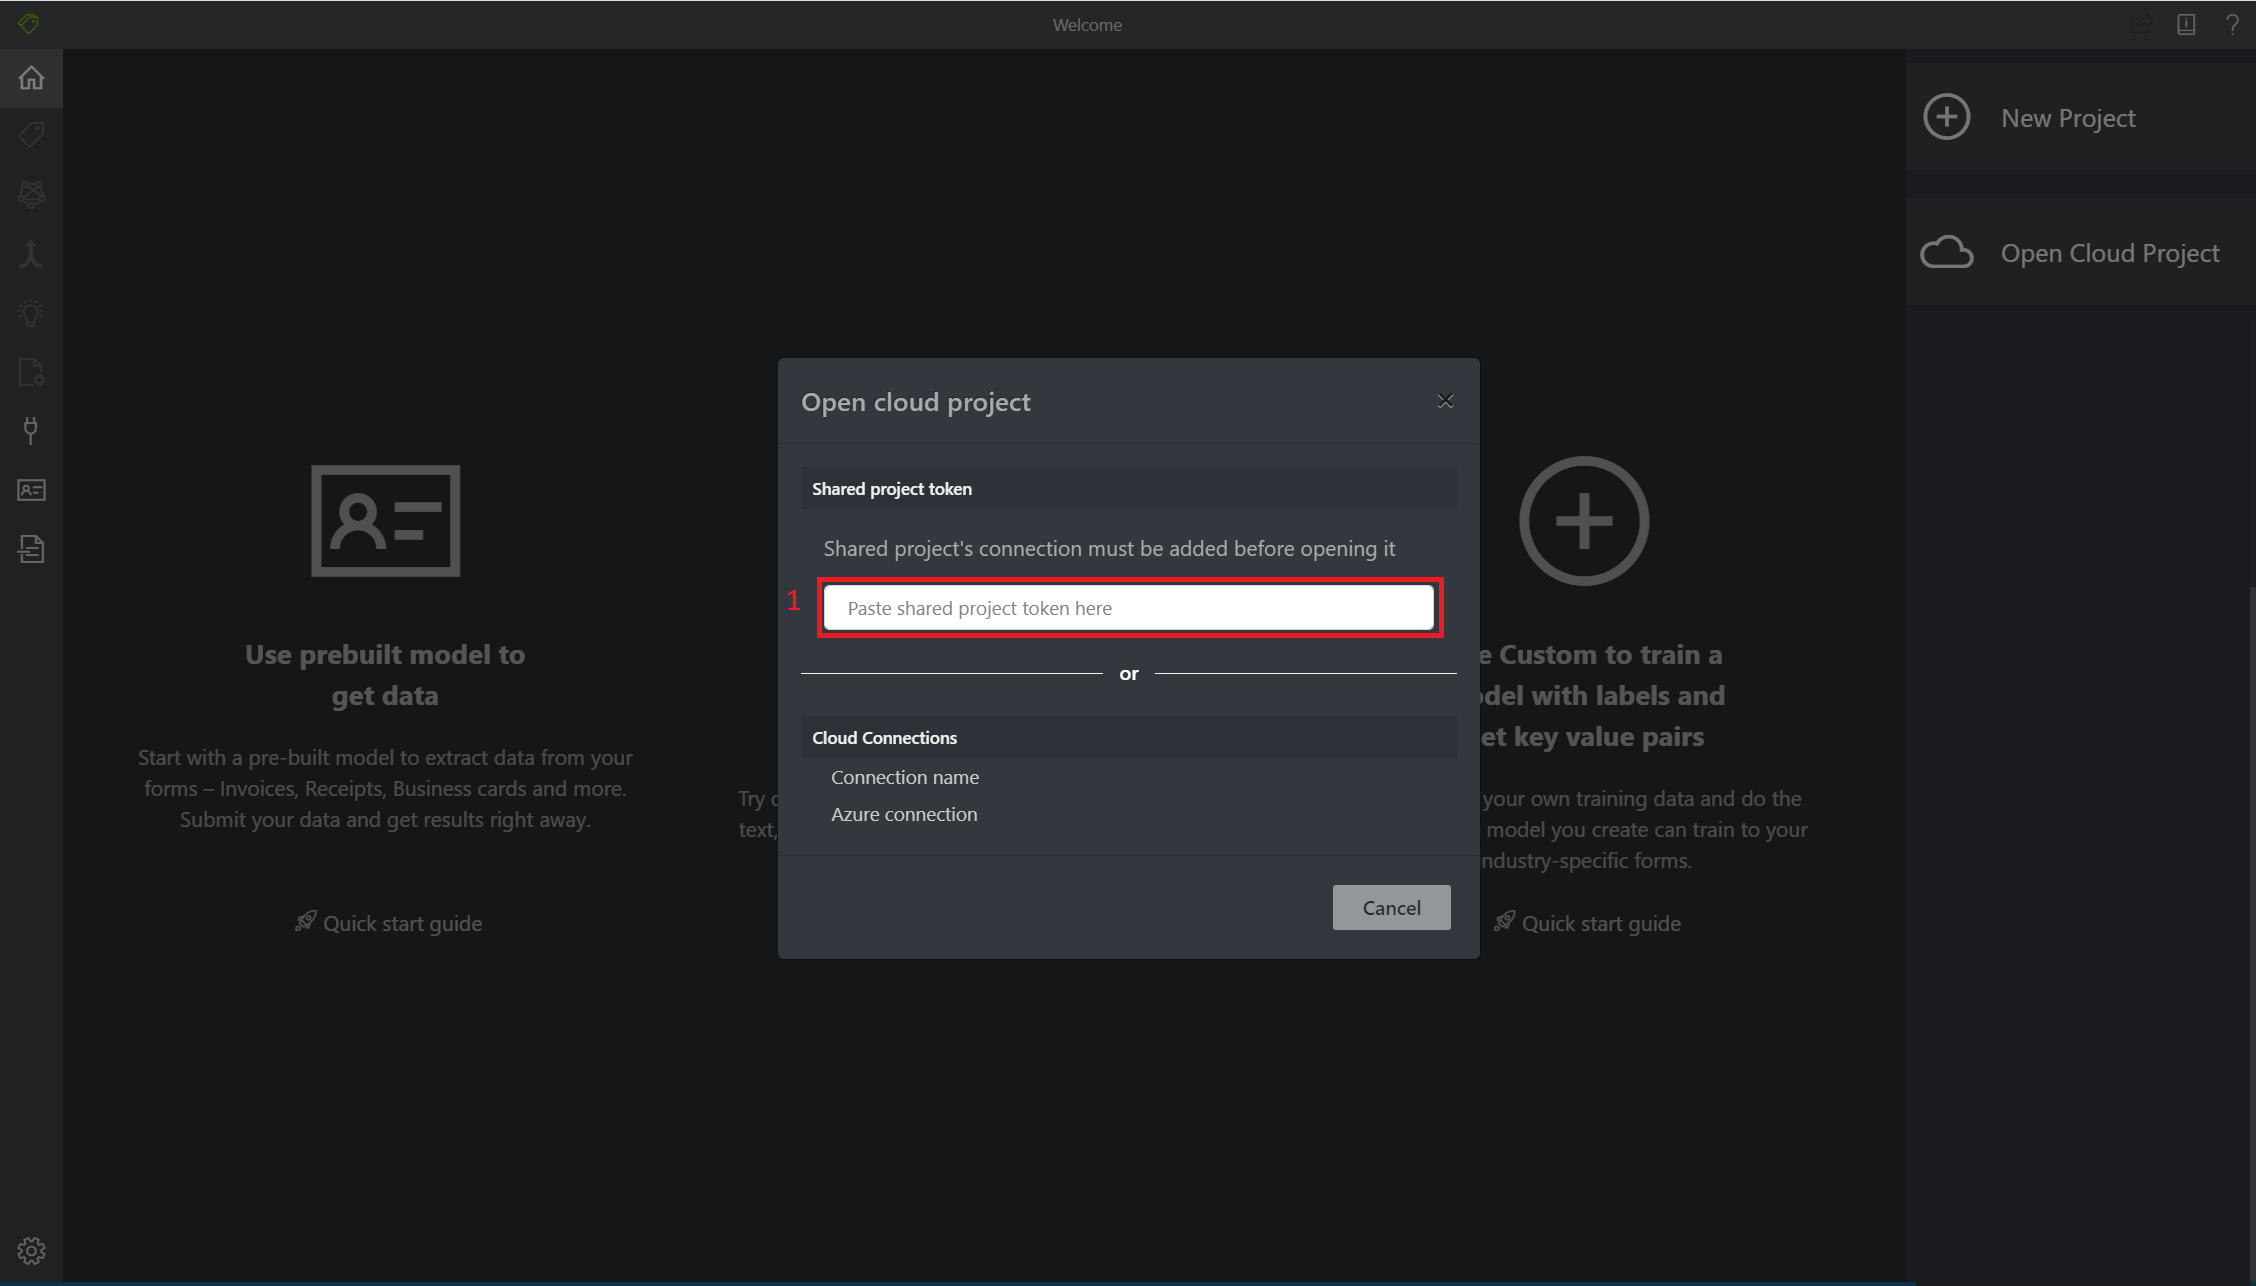
Task: Select the Azure connection entry
Action: pos(904,814)
